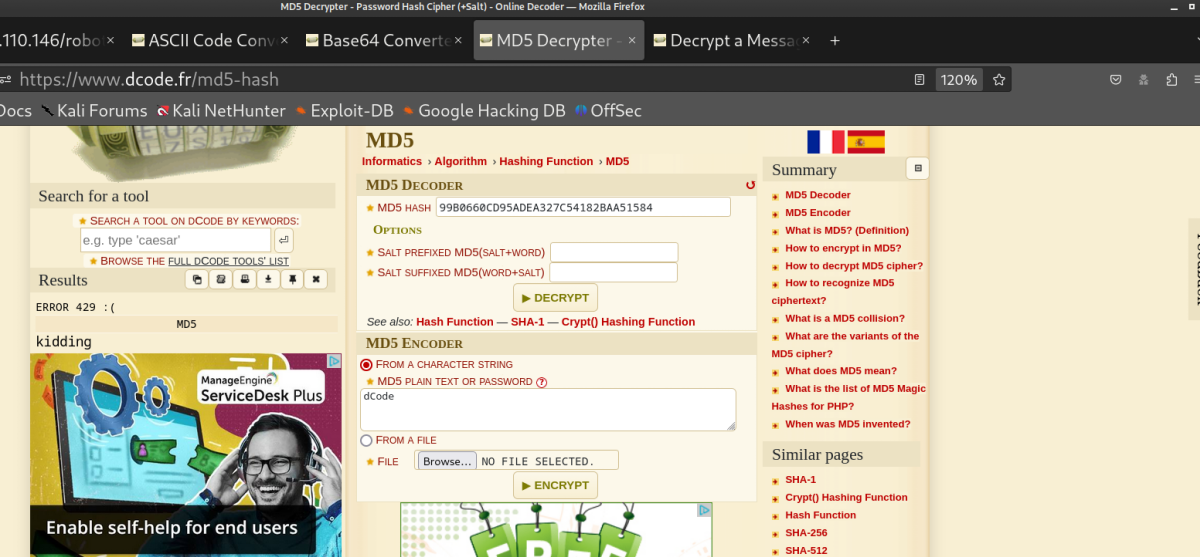Switch site to the Spanish flag version
Screen dimensions: 1200x557
(866, 142)
